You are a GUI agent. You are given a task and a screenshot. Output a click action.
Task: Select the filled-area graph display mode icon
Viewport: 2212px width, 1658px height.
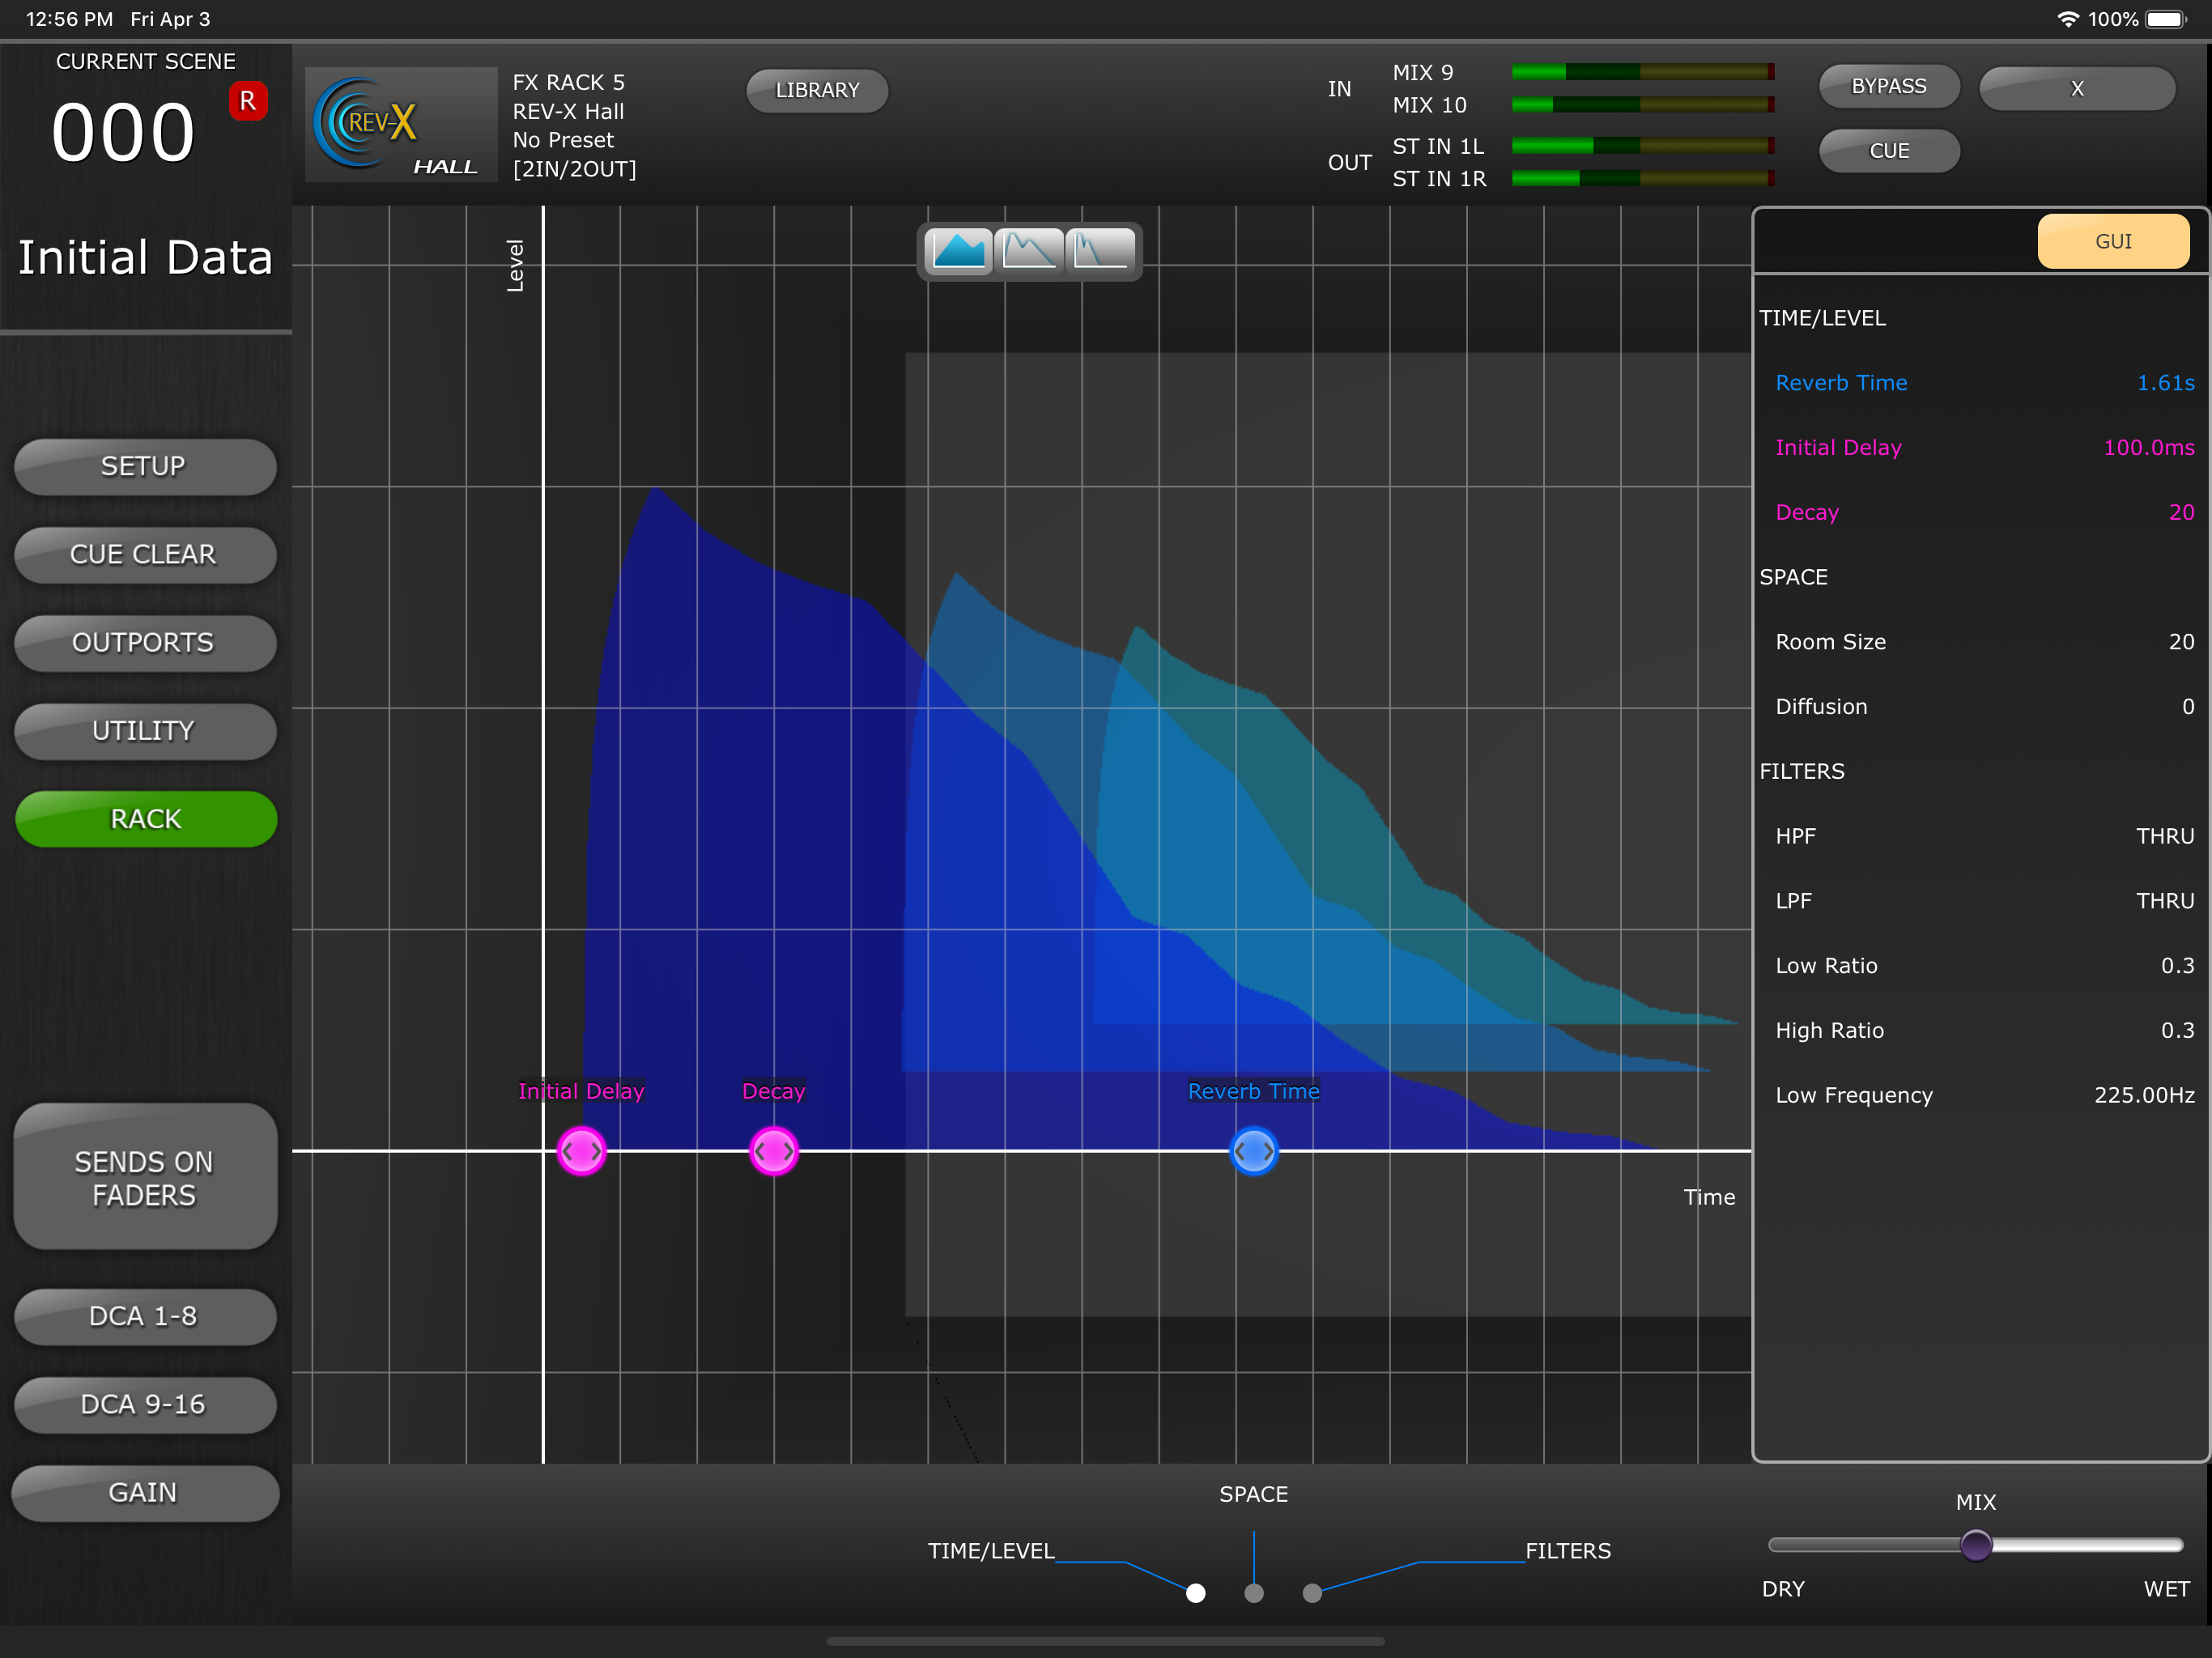[x=958, y=251]
